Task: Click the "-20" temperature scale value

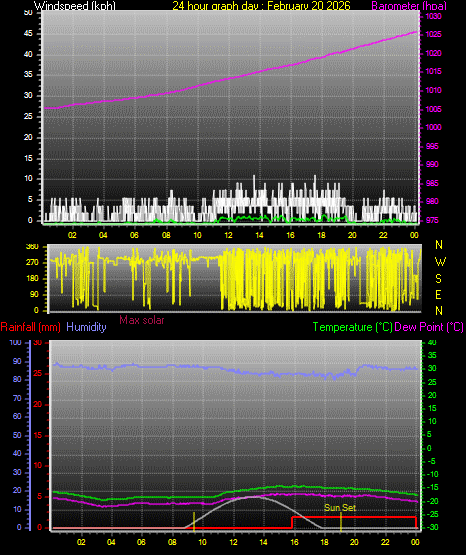Action: click(432, 501)
